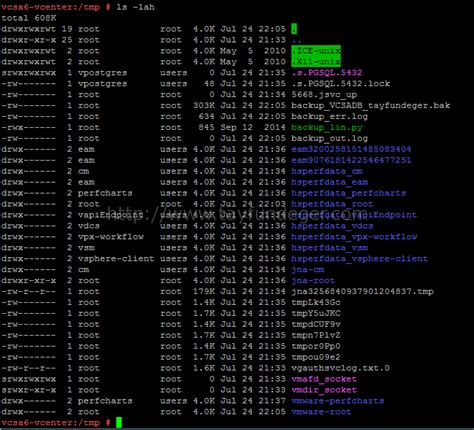This screenshot has height=430, width=474.
Task: Click the hsperfdata_vsphere-client directory entry
Action: [359, 259]
